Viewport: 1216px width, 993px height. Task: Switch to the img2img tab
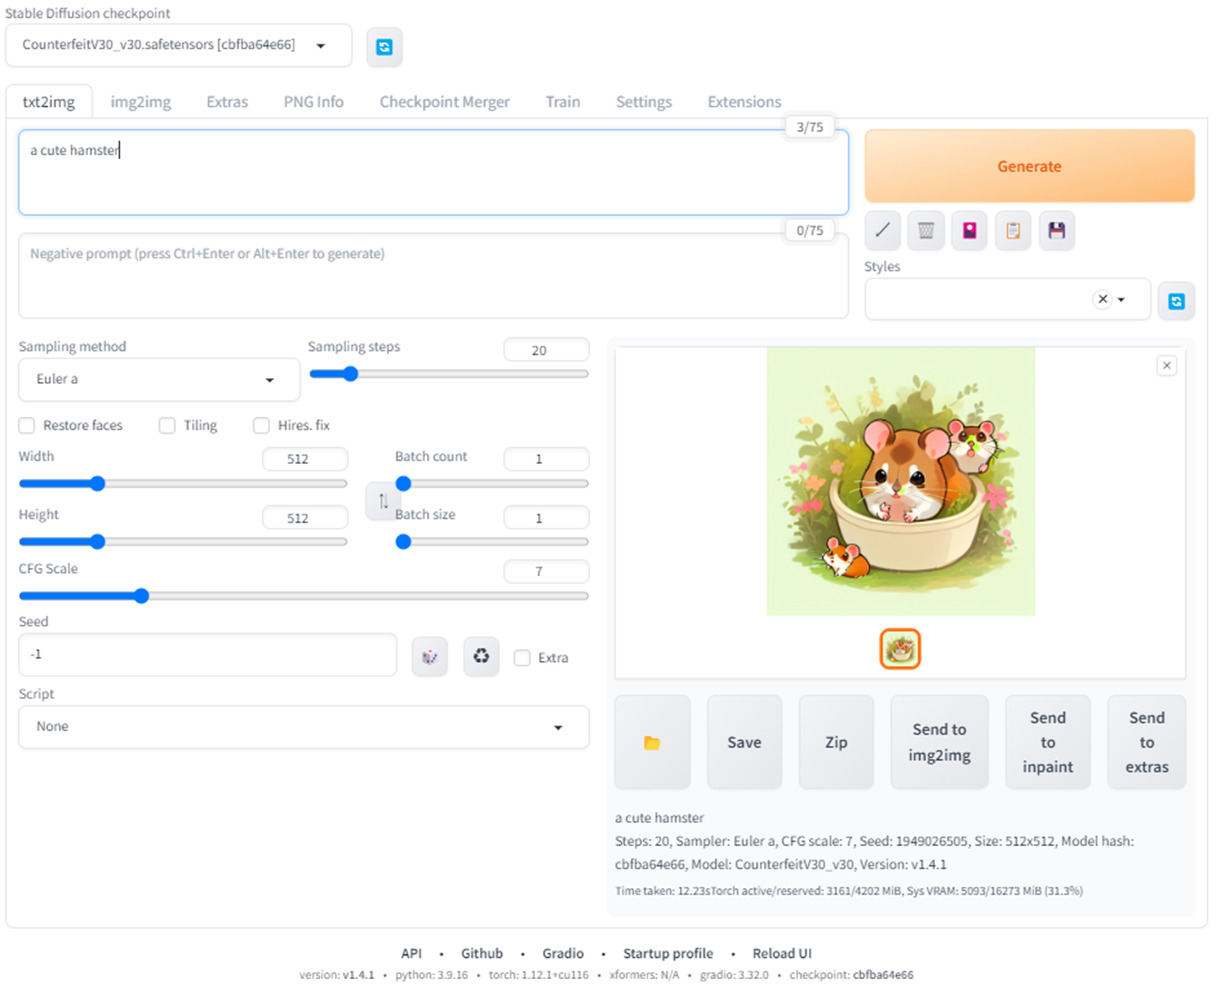pos(140,101)
